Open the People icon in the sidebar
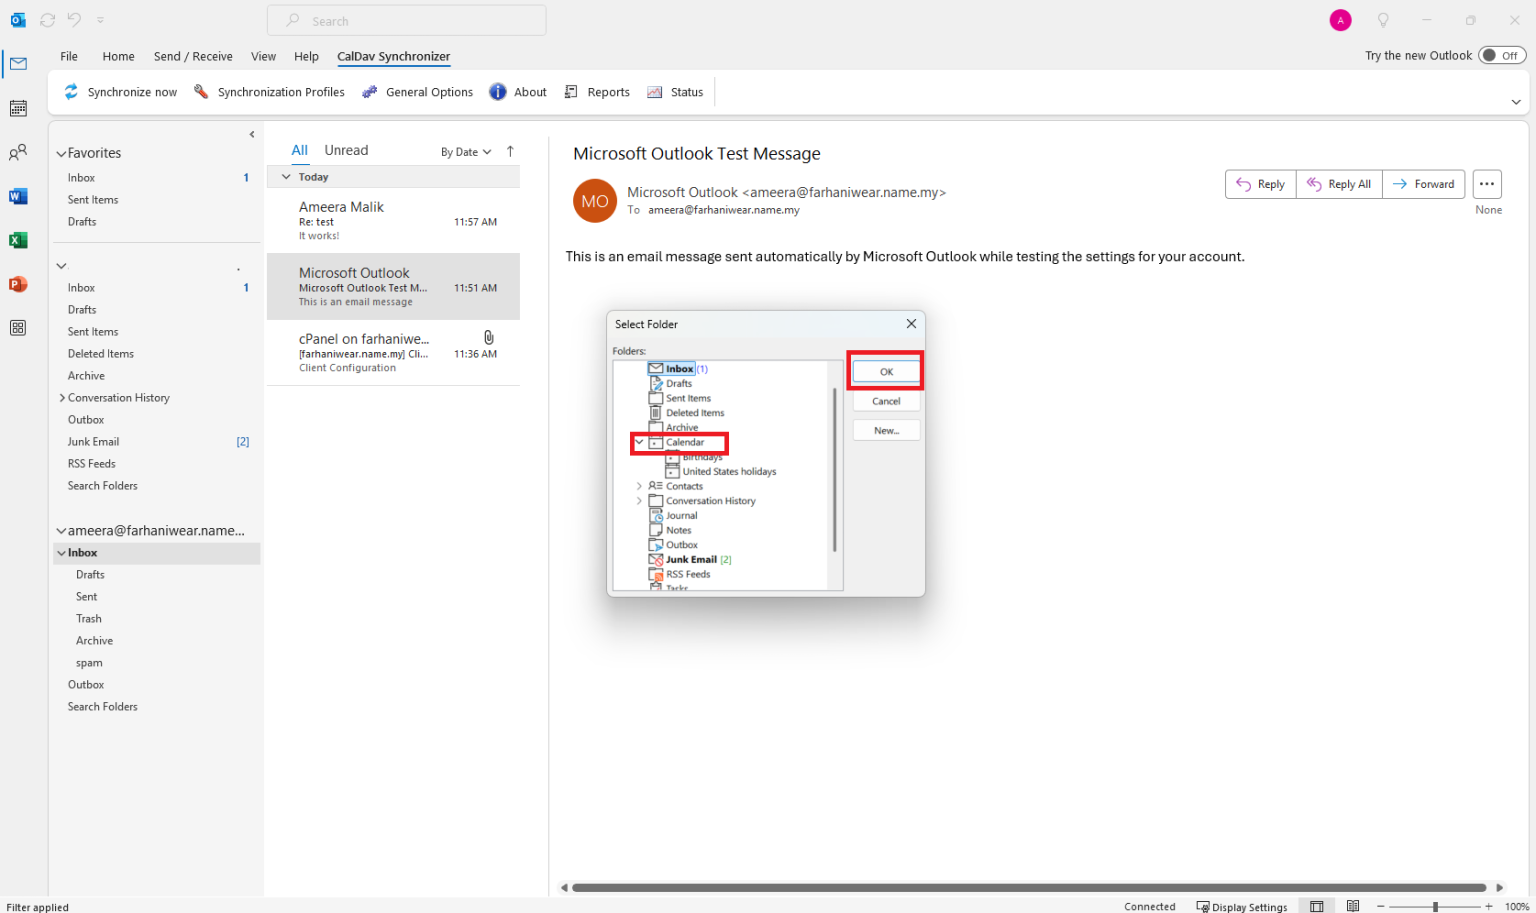The height and width of the screenshot is (913, 1536). [x=18, y=152]
